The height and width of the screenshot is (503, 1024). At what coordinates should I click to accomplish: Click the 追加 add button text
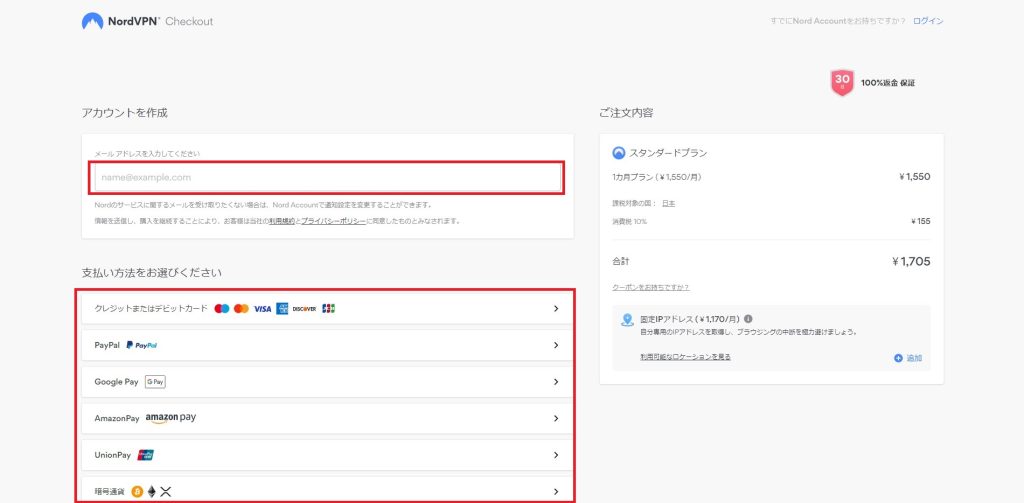[x=914, y=358]
